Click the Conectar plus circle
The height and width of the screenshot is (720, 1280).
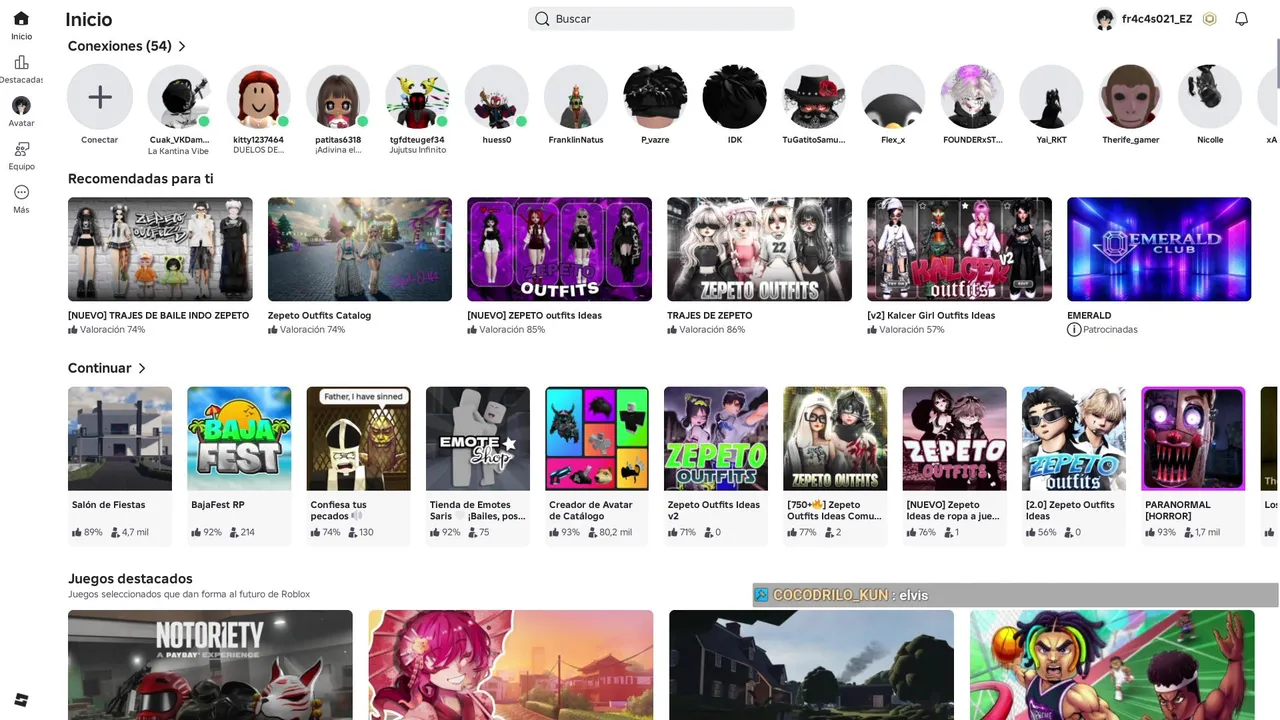[x=100, y=97]
